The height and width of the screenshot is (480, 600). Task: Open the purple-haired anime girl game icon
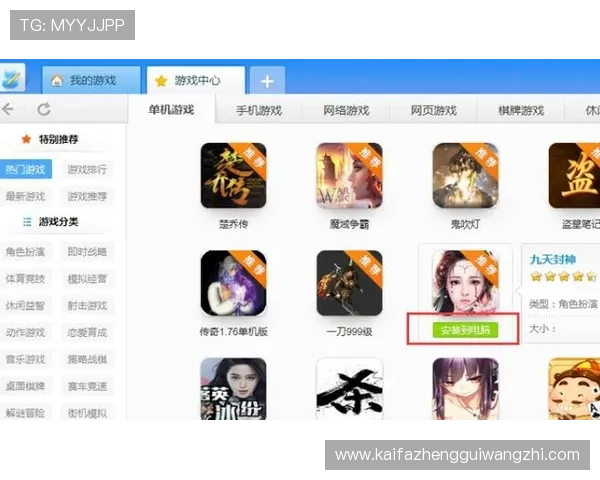tap(465, 389)
